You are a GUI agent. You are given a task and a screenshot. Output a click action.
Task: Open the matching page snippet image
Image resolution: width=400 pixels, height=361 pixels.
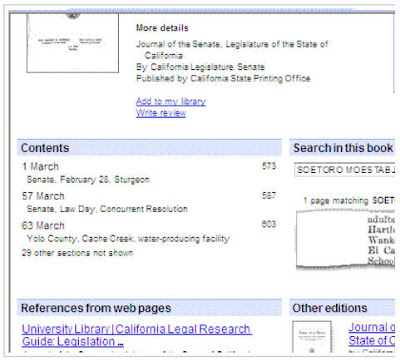(x=345, y=239)
